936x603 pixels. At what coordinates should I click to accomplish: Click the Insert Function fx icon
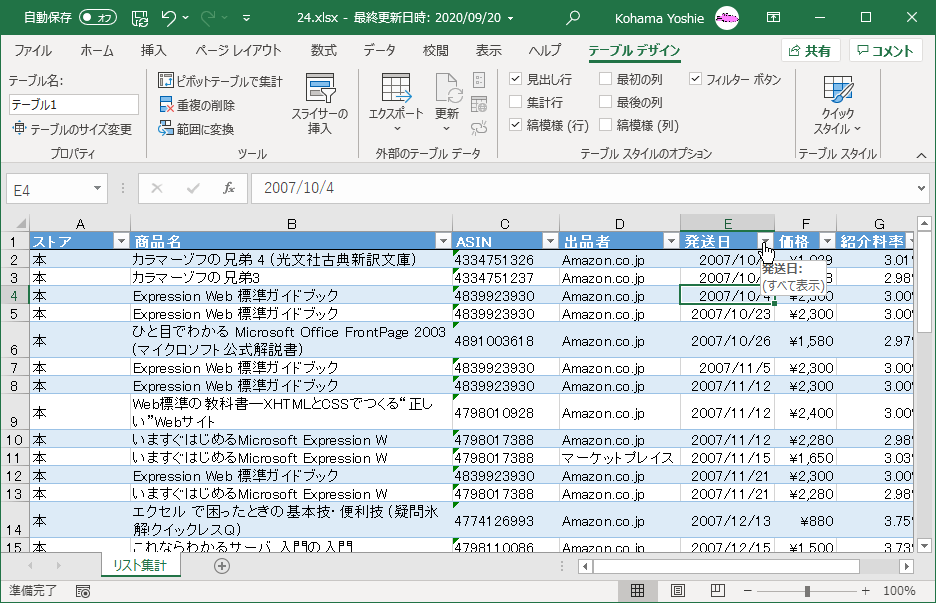pyautogui.click(x=229, y=189)
